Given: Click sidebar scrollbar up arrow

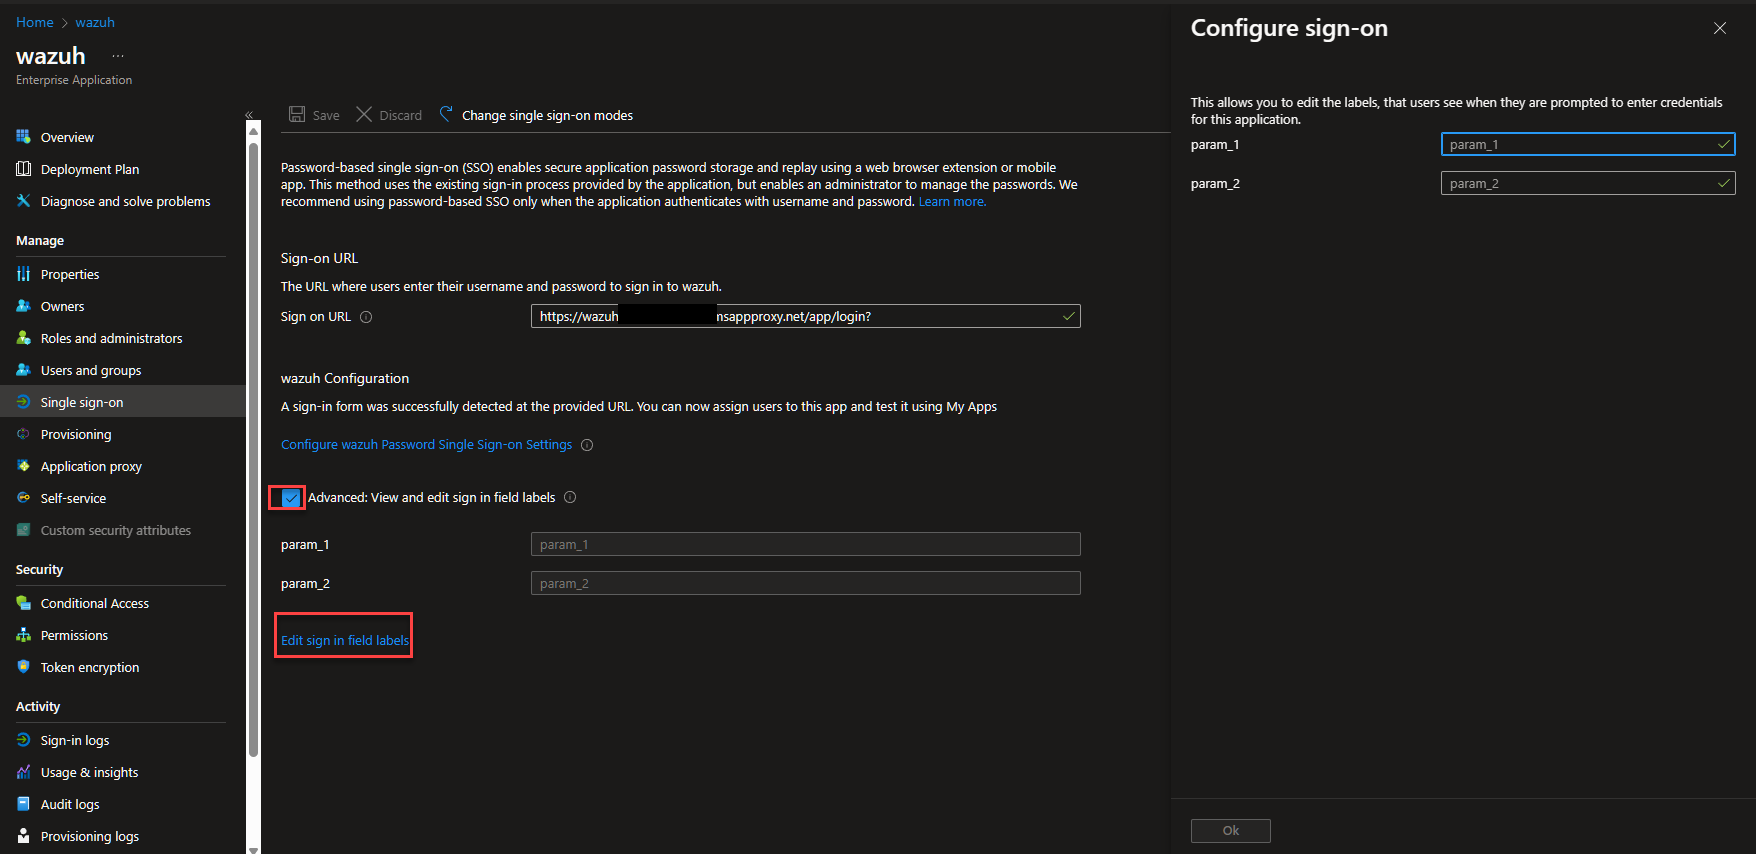Looking at the screenshot, I should point(254,130).
